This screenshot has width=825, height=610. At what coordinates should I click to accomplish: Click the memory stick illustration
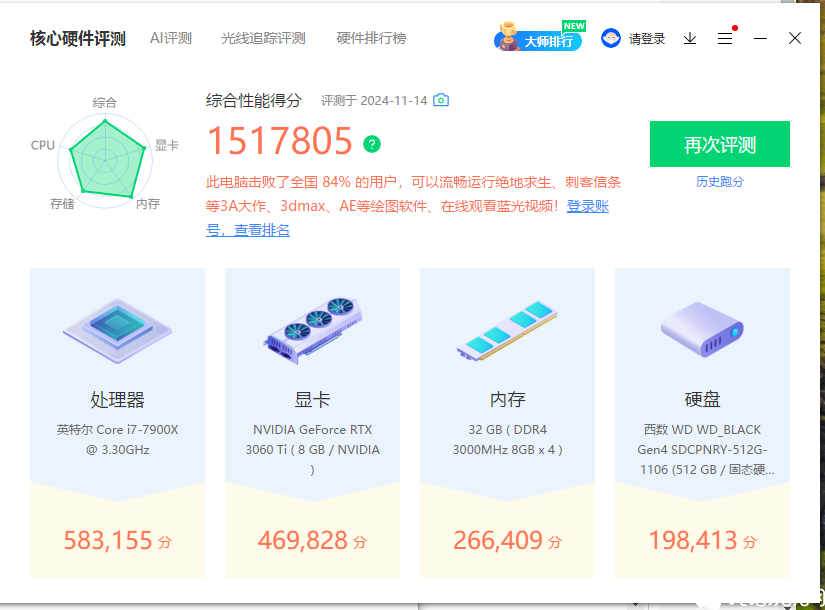click(x=507, y=331)
